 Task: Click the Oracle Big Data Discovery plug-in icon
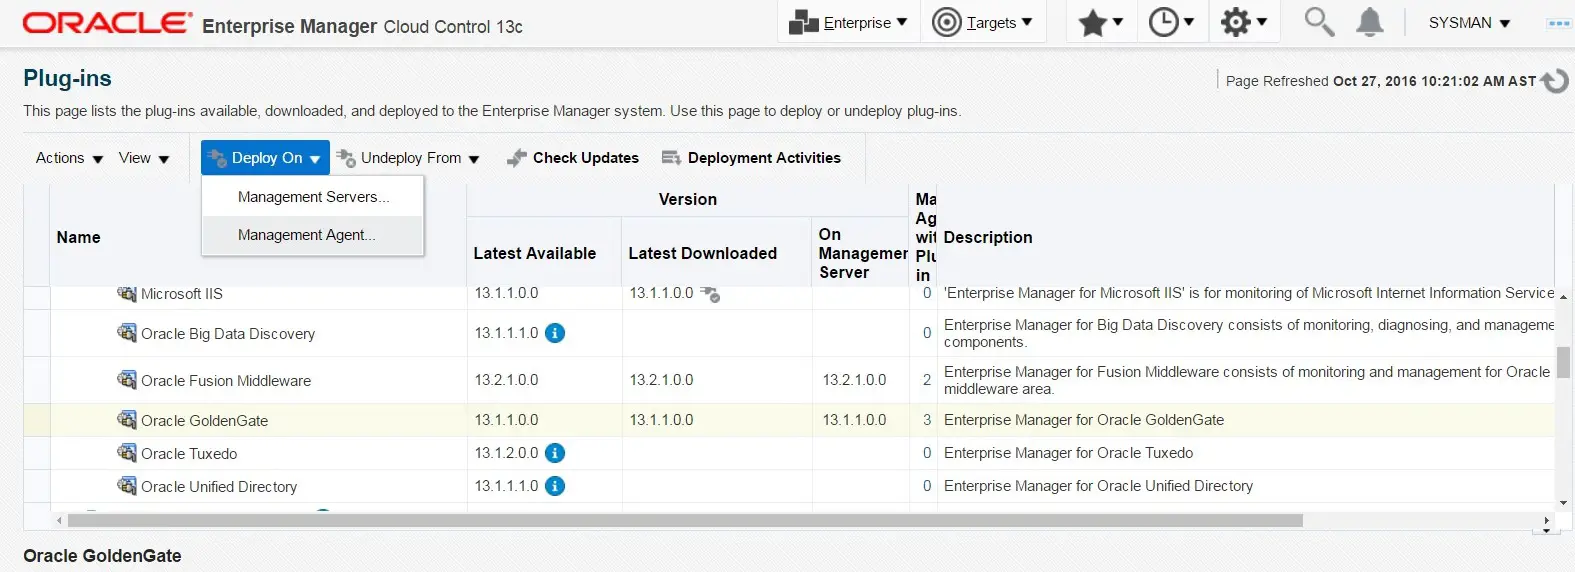127,333
